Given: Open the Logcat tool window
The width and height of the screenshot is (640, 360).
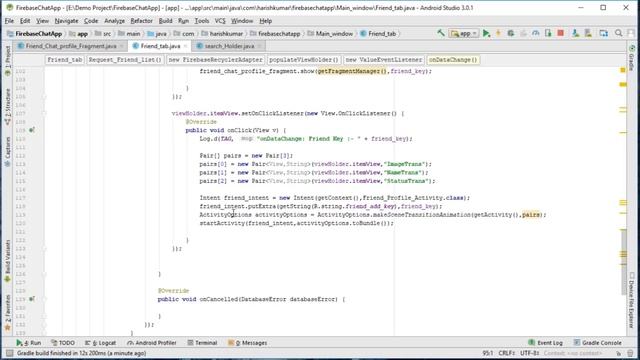Looking at the screenshot, I should point(100,343).
